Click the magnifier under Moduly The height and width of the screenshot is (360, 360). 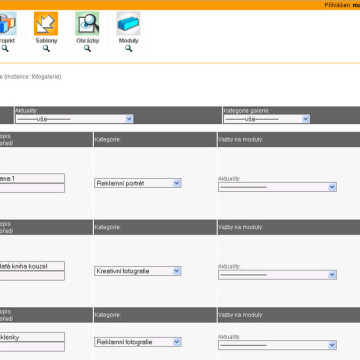click(x=129, y=49)
